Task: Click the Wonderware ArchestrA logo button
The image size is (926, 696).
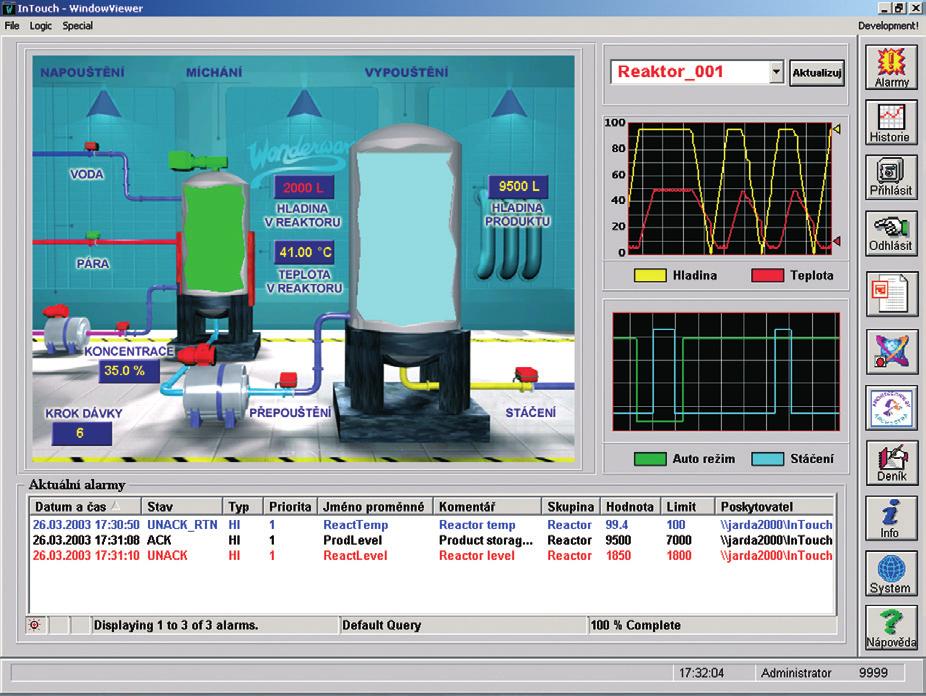Action: 891,407
